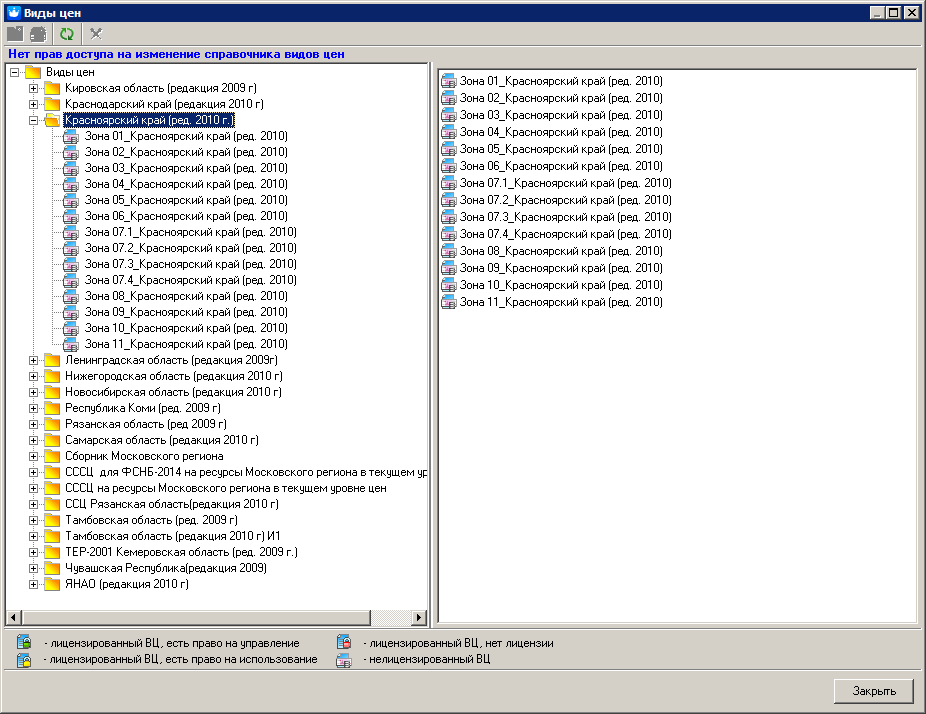The height and width of the screenshot is (714, 926).
Task: Collapse the root Виды цен node
Action: pyautogui.click(x=14, y=72)
